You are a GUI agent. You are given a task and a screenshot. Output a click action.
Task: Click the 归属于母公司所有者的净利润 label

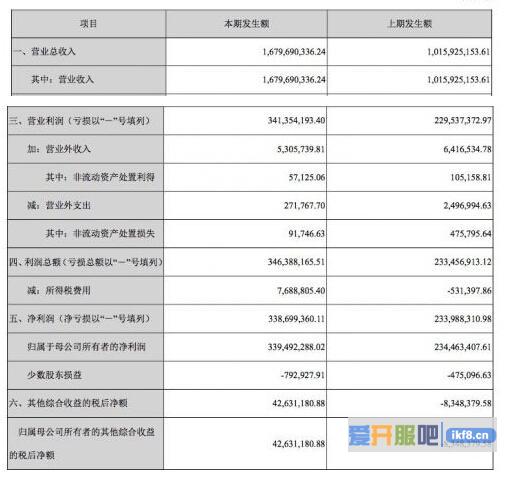coord(86,347)
